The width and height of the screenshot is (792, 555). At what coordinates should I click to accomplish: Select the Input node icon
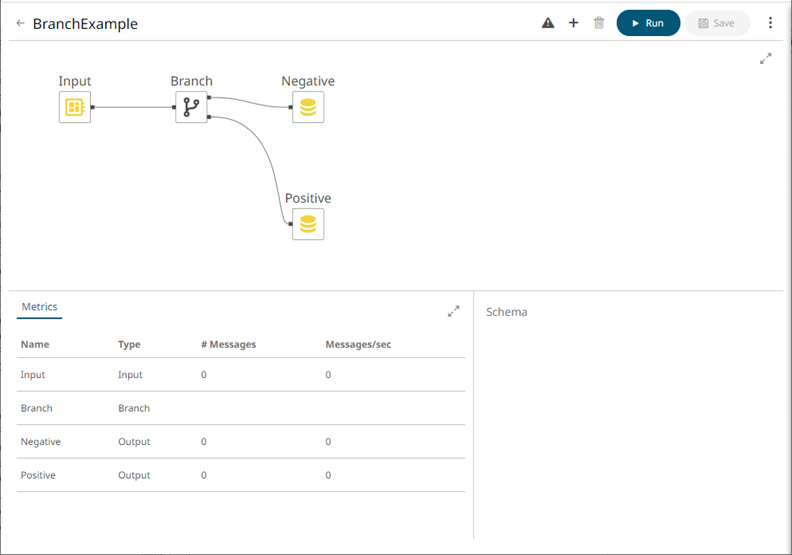click(75, 107)
